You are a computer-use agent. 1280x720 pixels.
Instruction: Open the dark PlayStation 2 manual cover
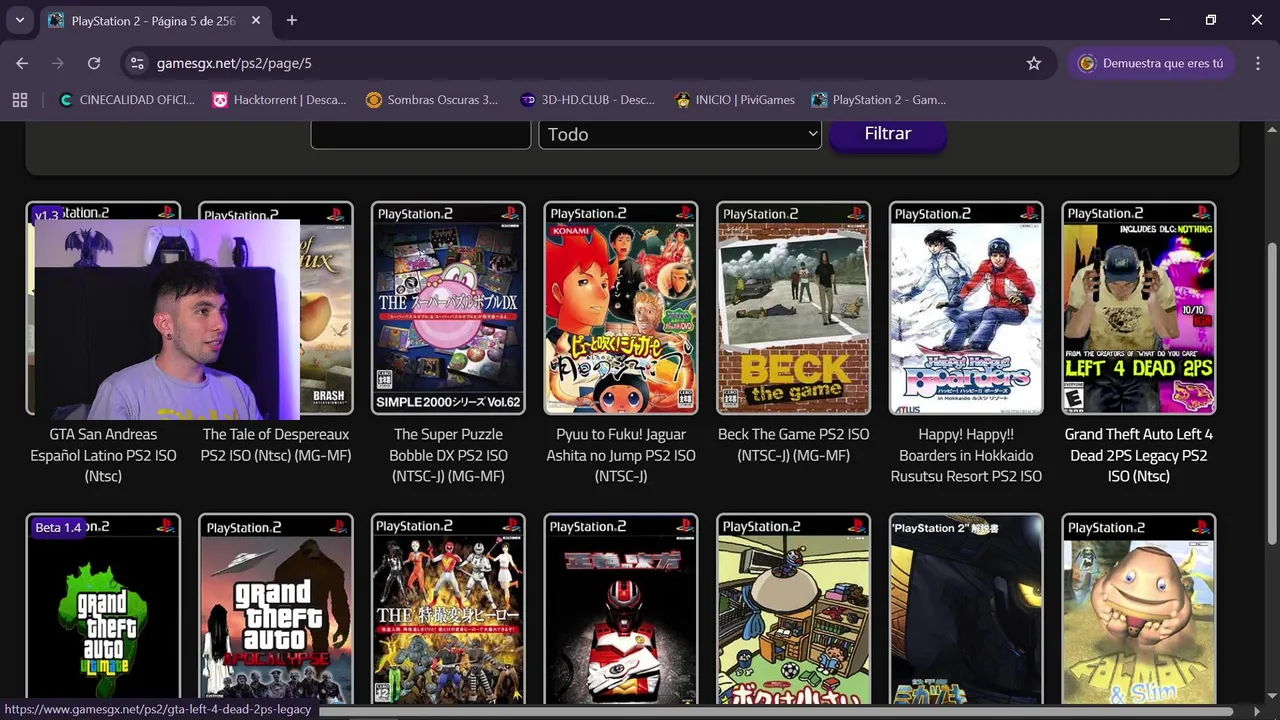pyautogui.click(x=966, y=610)
